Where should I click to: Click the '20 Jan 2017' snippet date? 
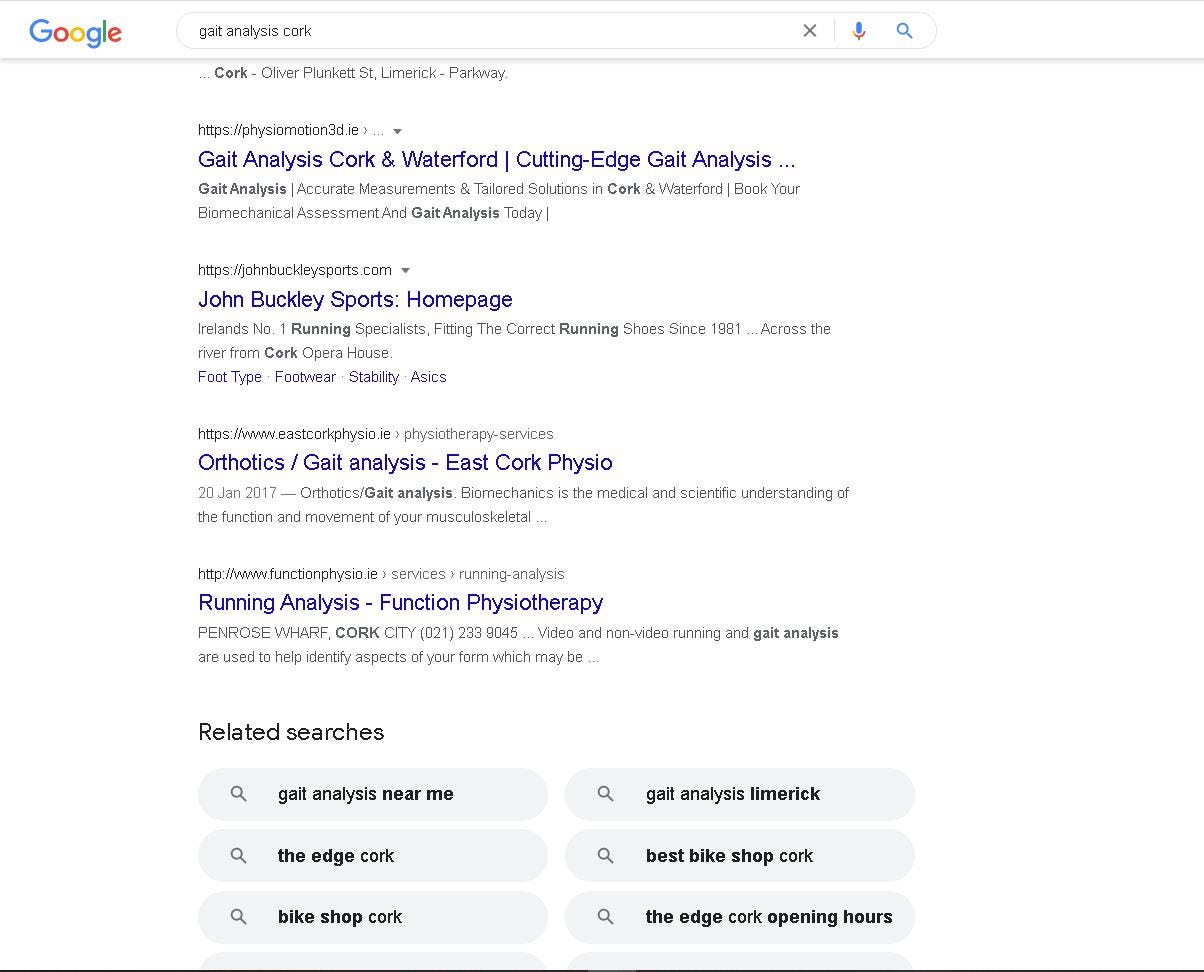237,493
